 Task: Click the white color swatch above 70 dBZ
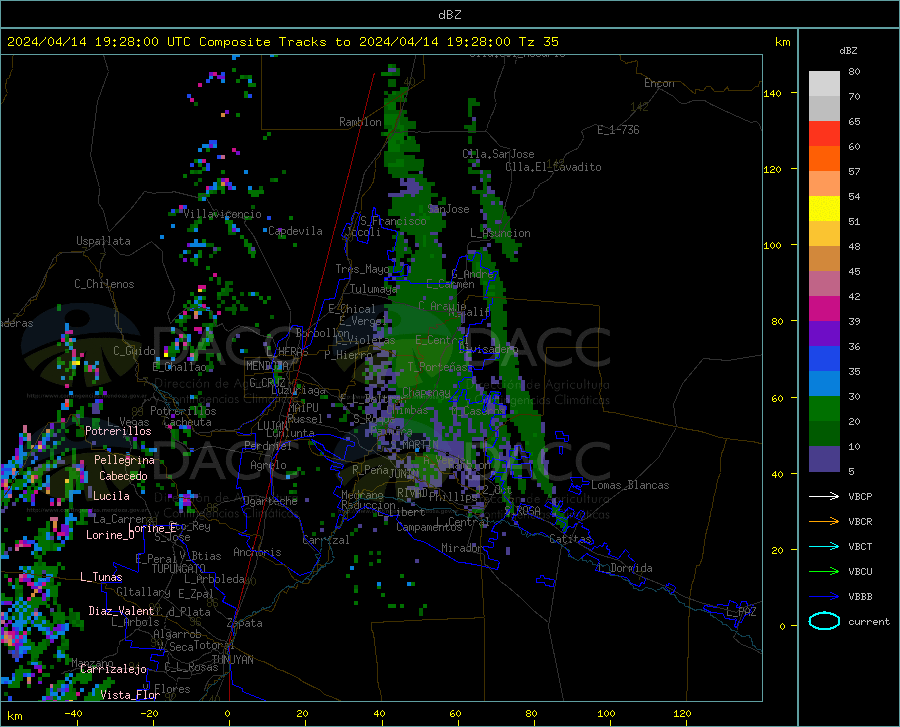824,83
